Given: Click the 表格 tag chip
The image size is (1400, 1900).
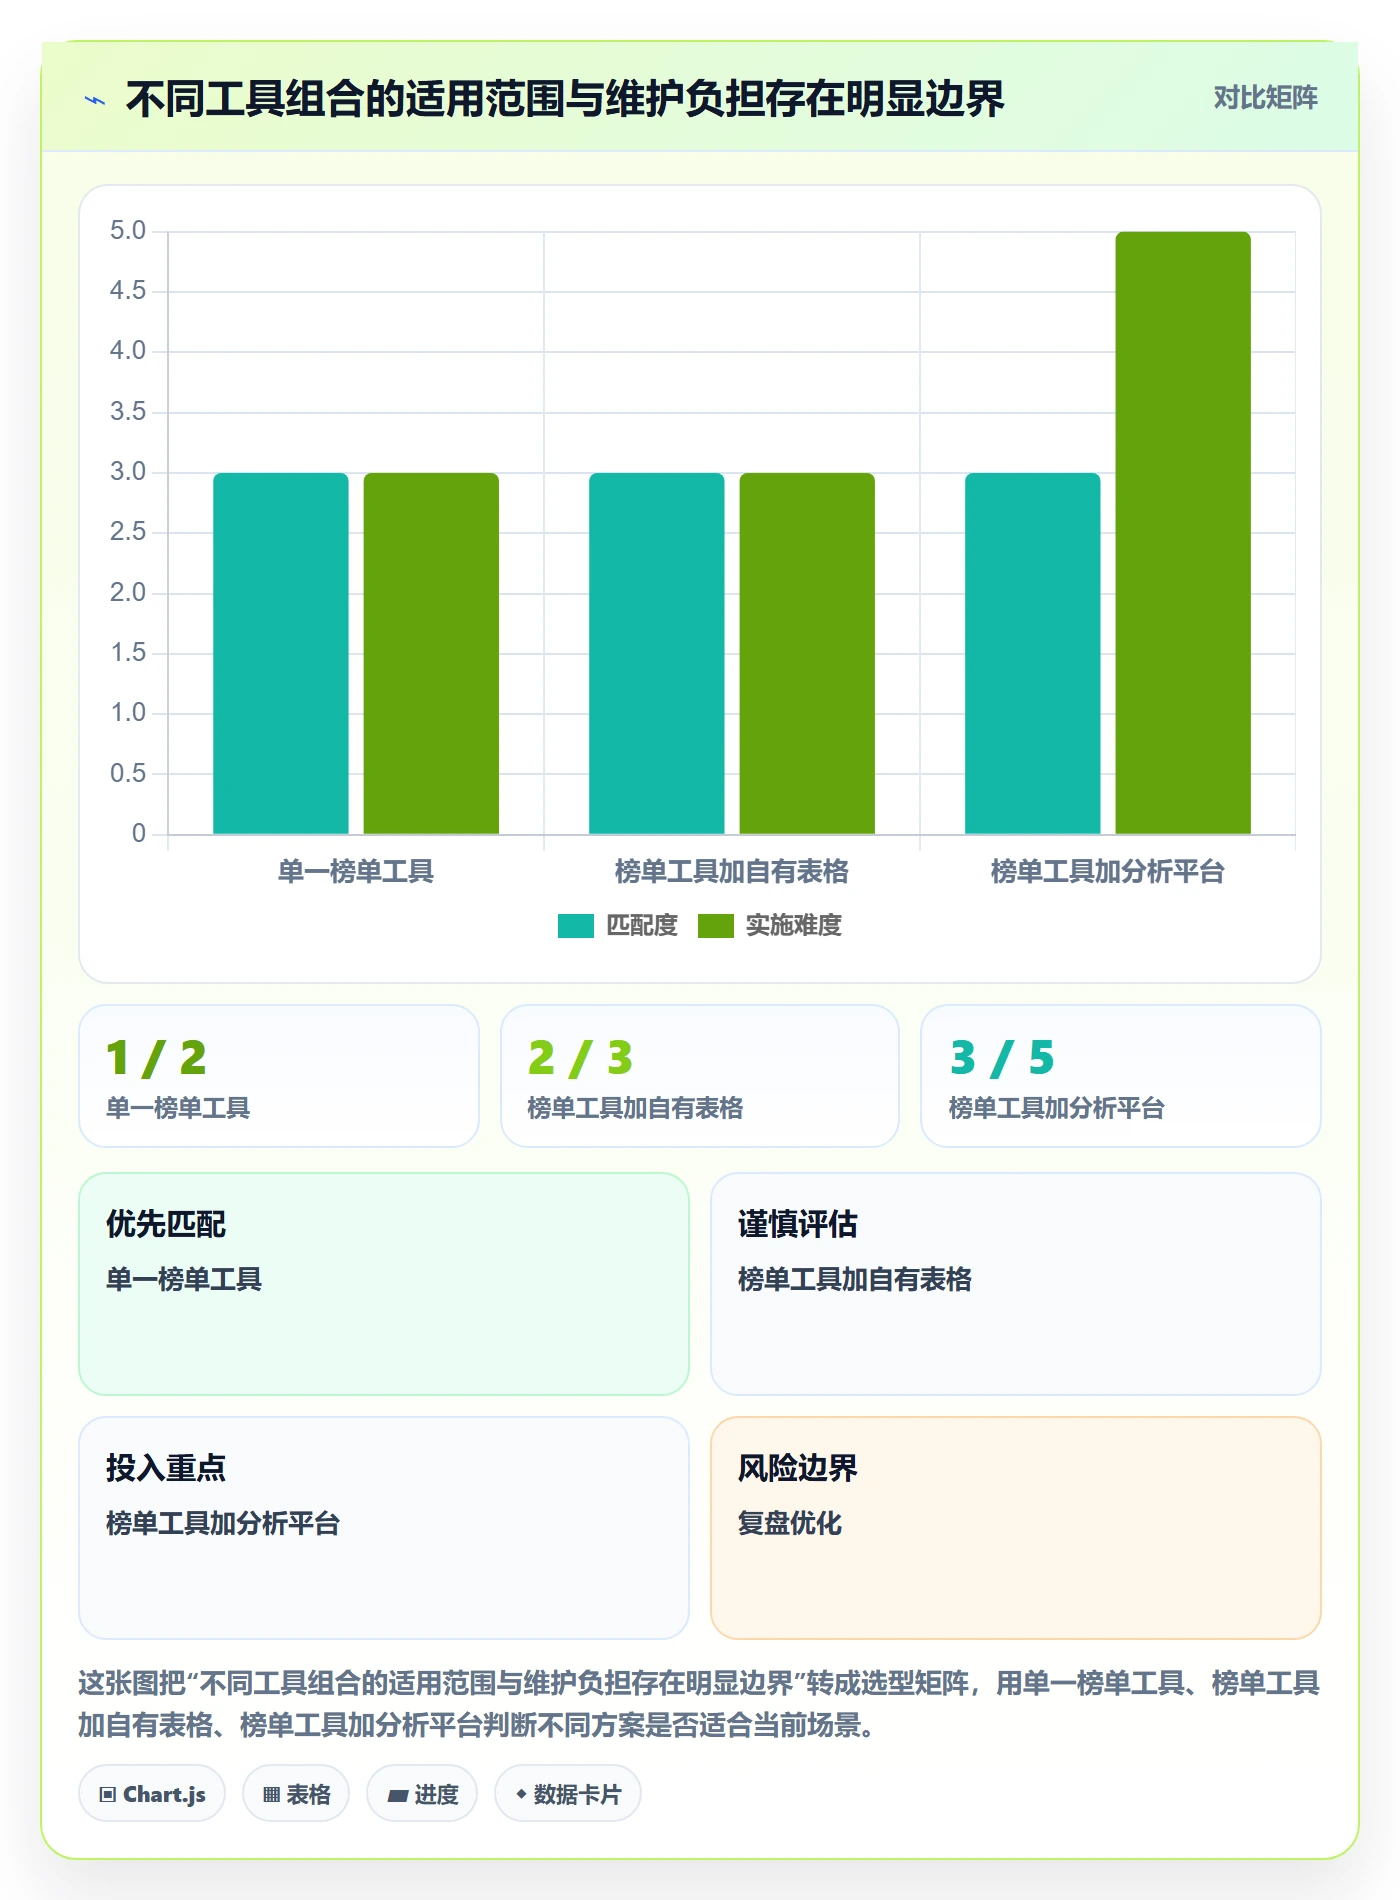Looking at the screenshot, I should (296, 1794).
